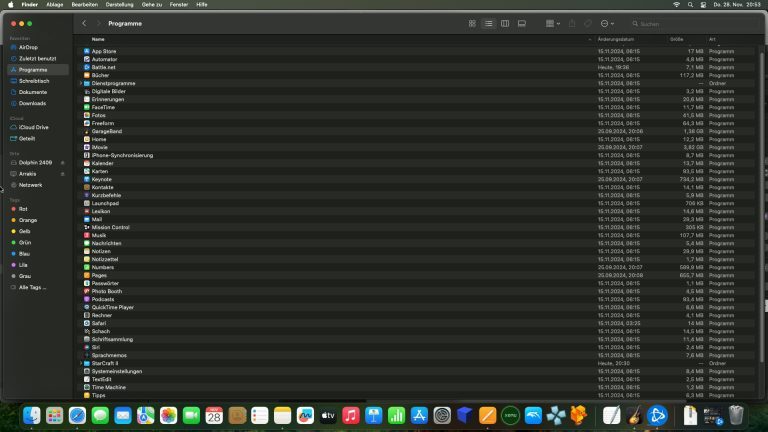Select the Rot tag
This screenshot has width=768, height=432.
[38, 209]
